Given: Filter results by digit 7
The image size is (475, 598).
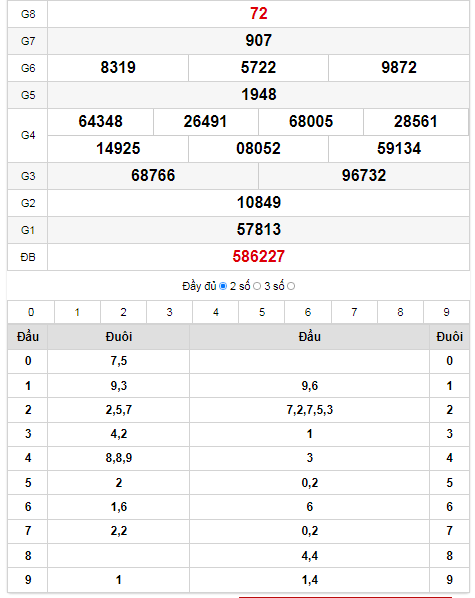Looking at the screenshot, I should pos(354,312).
